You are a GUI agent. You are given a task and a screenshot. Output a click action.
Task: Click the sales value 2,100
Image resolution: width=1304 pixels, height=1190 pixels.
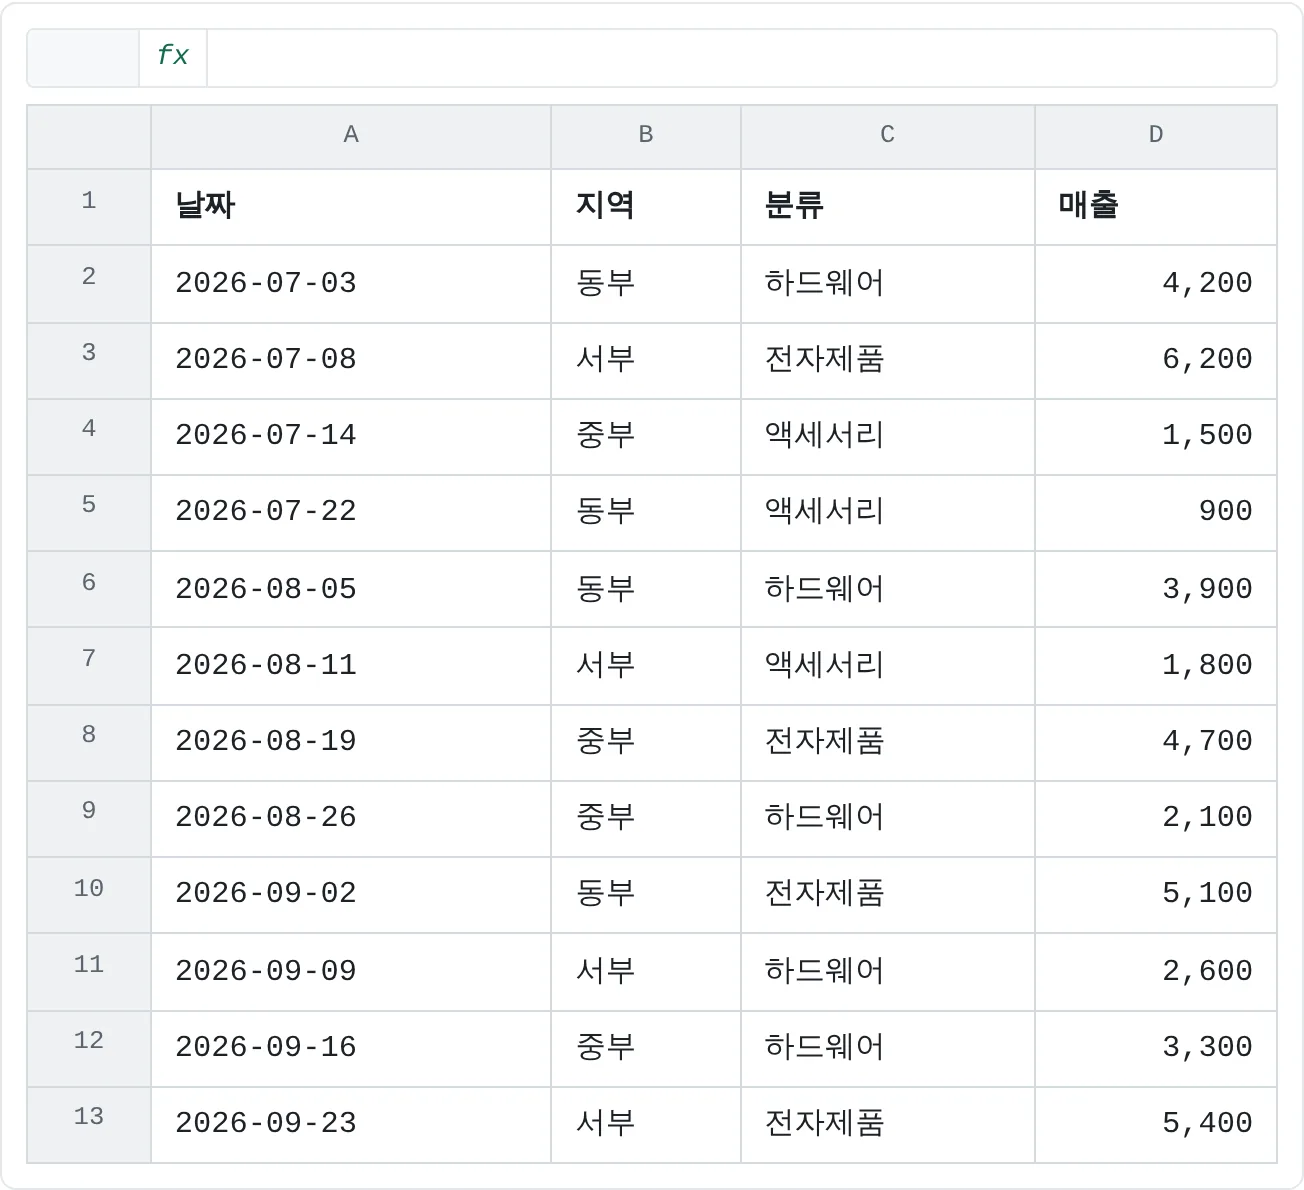point(1156,819)
